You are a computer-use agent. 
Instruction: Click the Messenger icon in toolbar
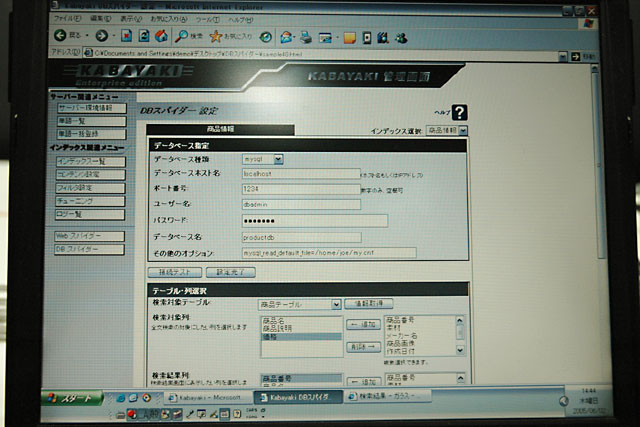[402, 38]
